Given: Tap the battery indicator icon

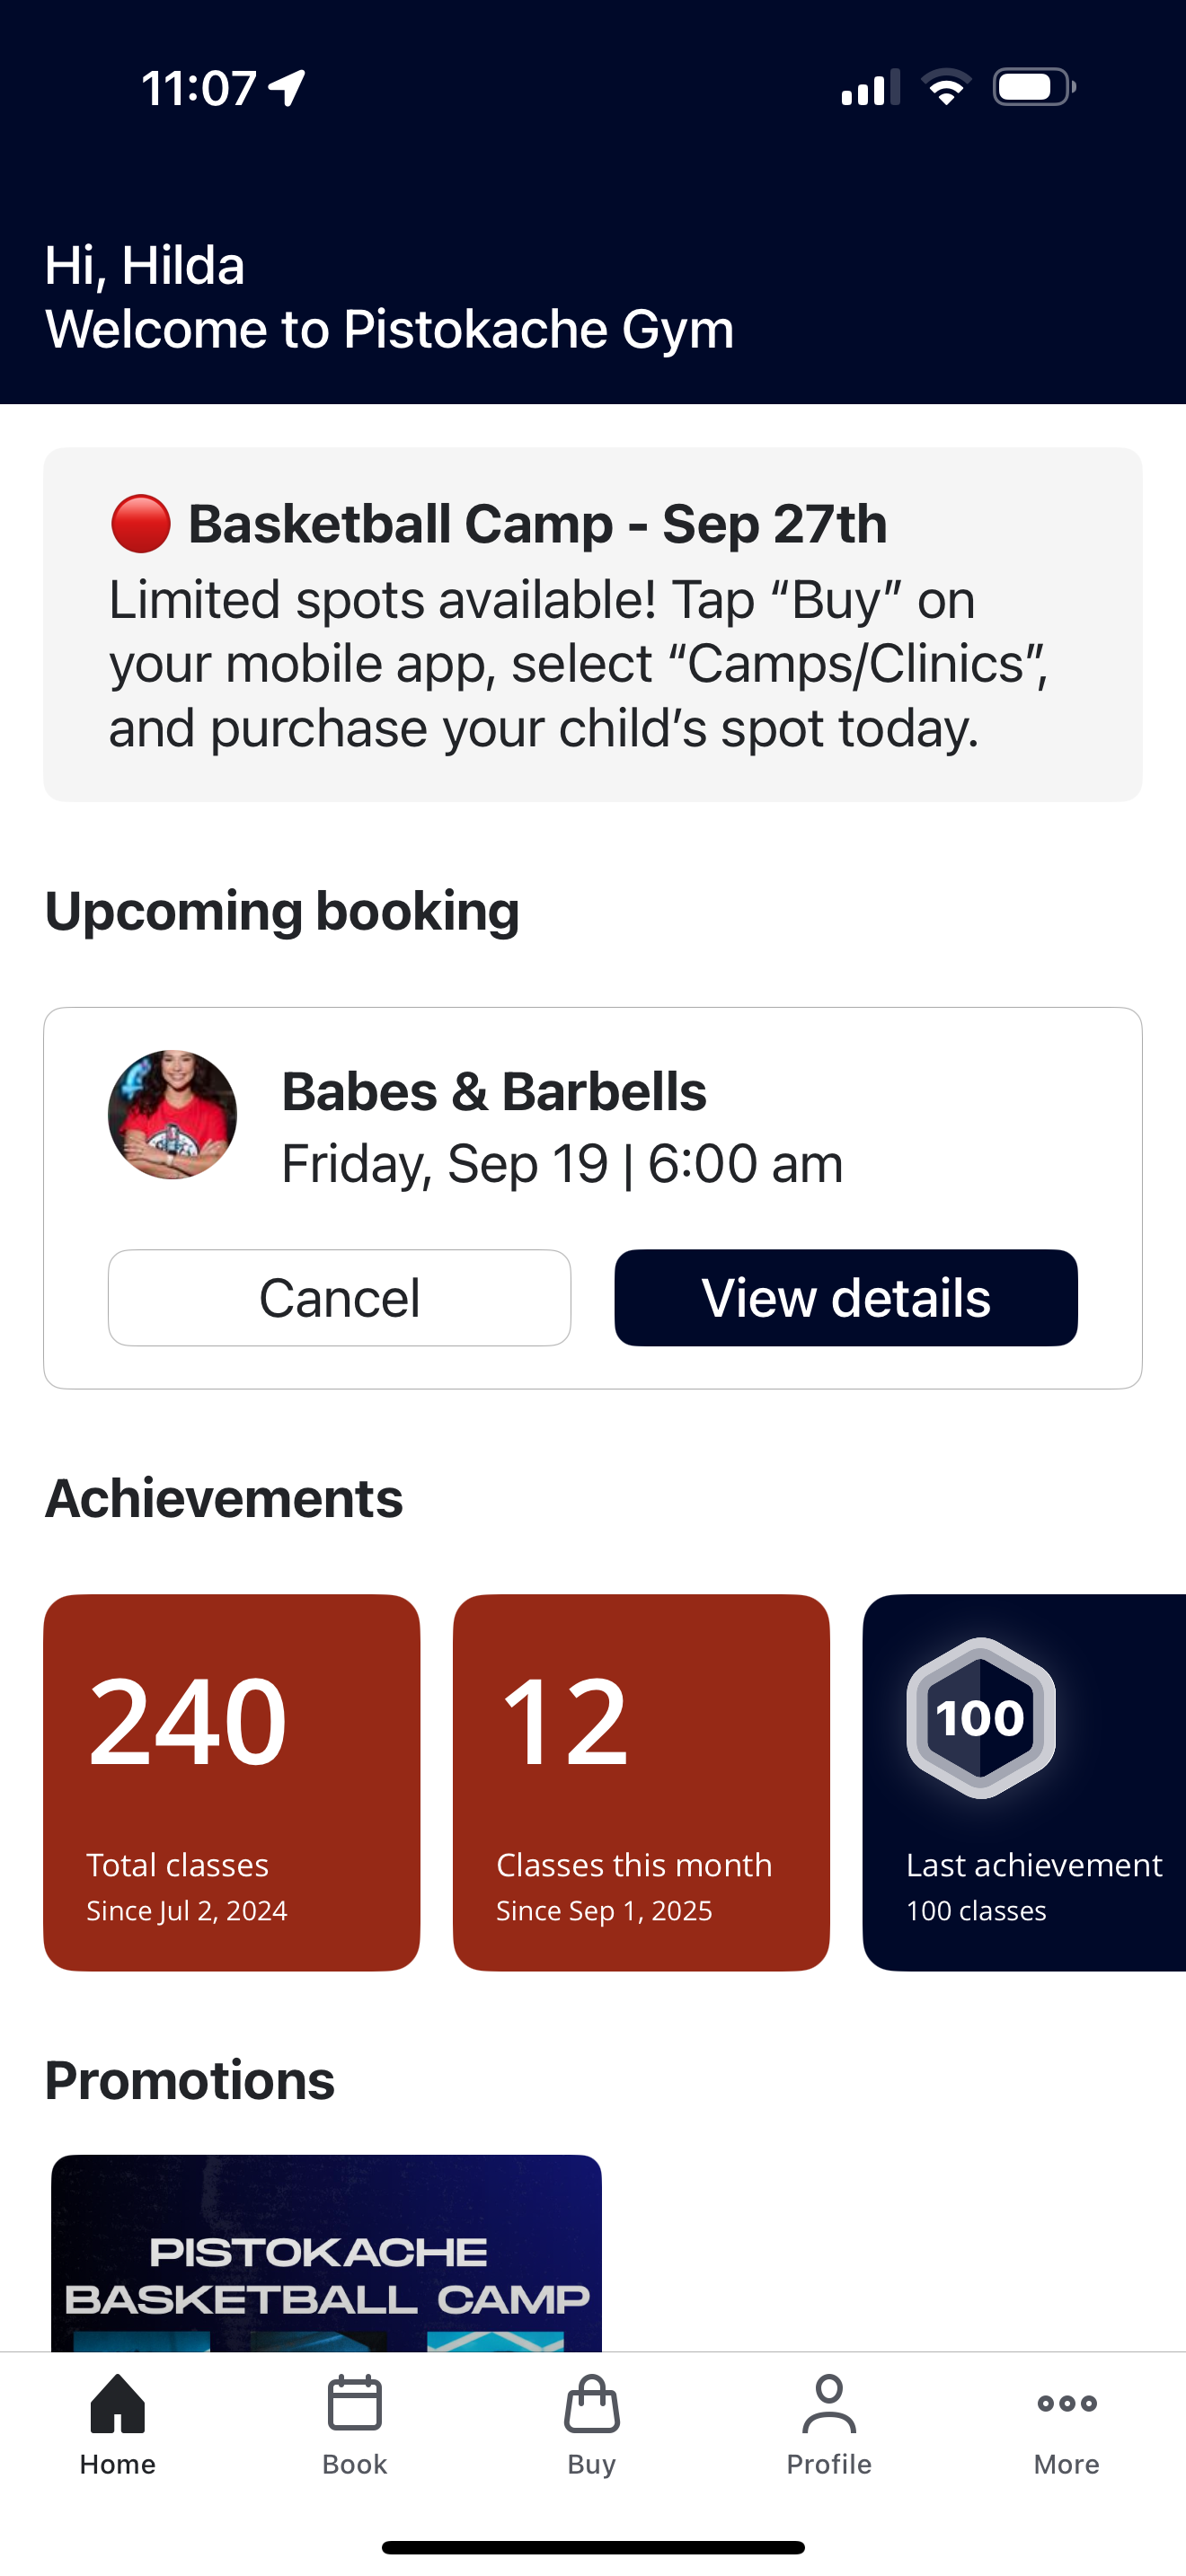Looking at the screenshot, I should [x=1033, y=88].
